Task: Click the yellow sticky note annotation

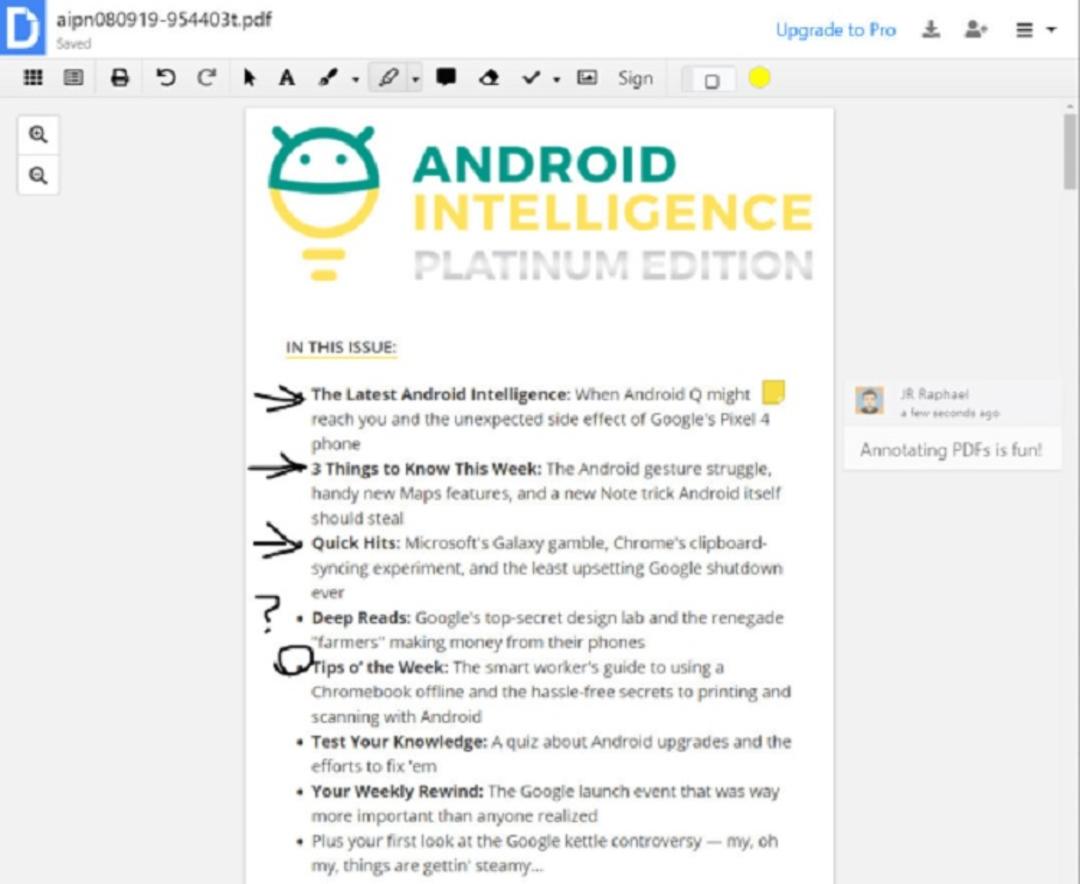Action: point(773,393)
